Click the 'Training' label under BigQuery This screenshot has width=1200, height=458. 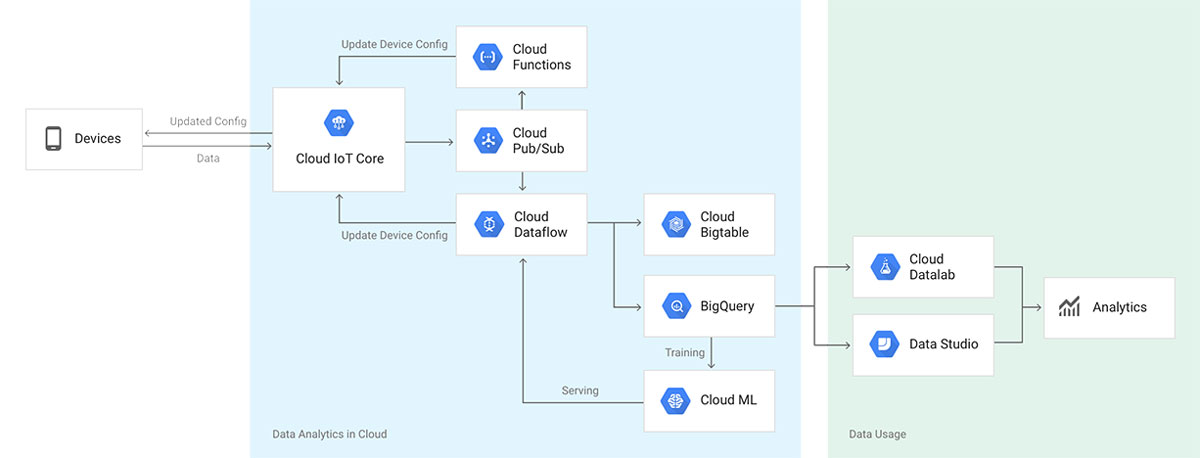click(684, 353)
